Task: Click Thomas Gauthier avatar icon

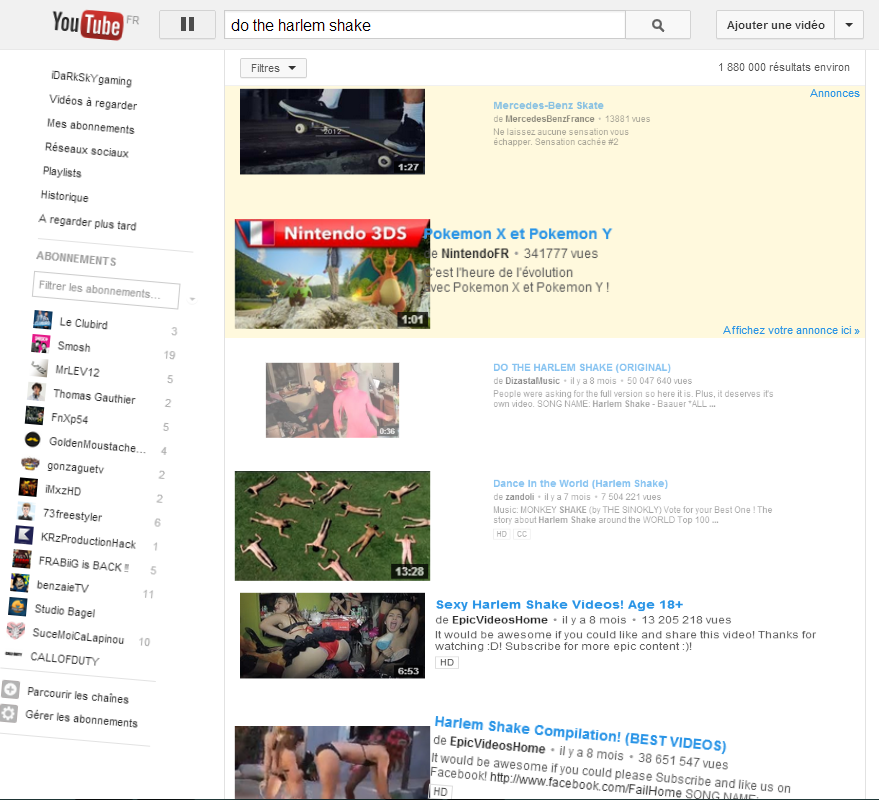Action: 36,391
